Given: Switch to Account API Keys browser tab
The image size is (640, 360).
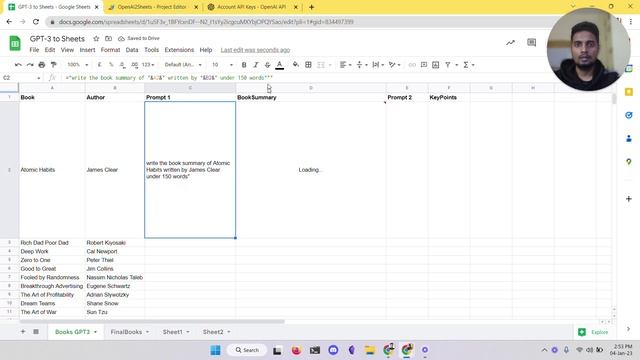Looking at the screenshot, I should click(x=251, y=7).
